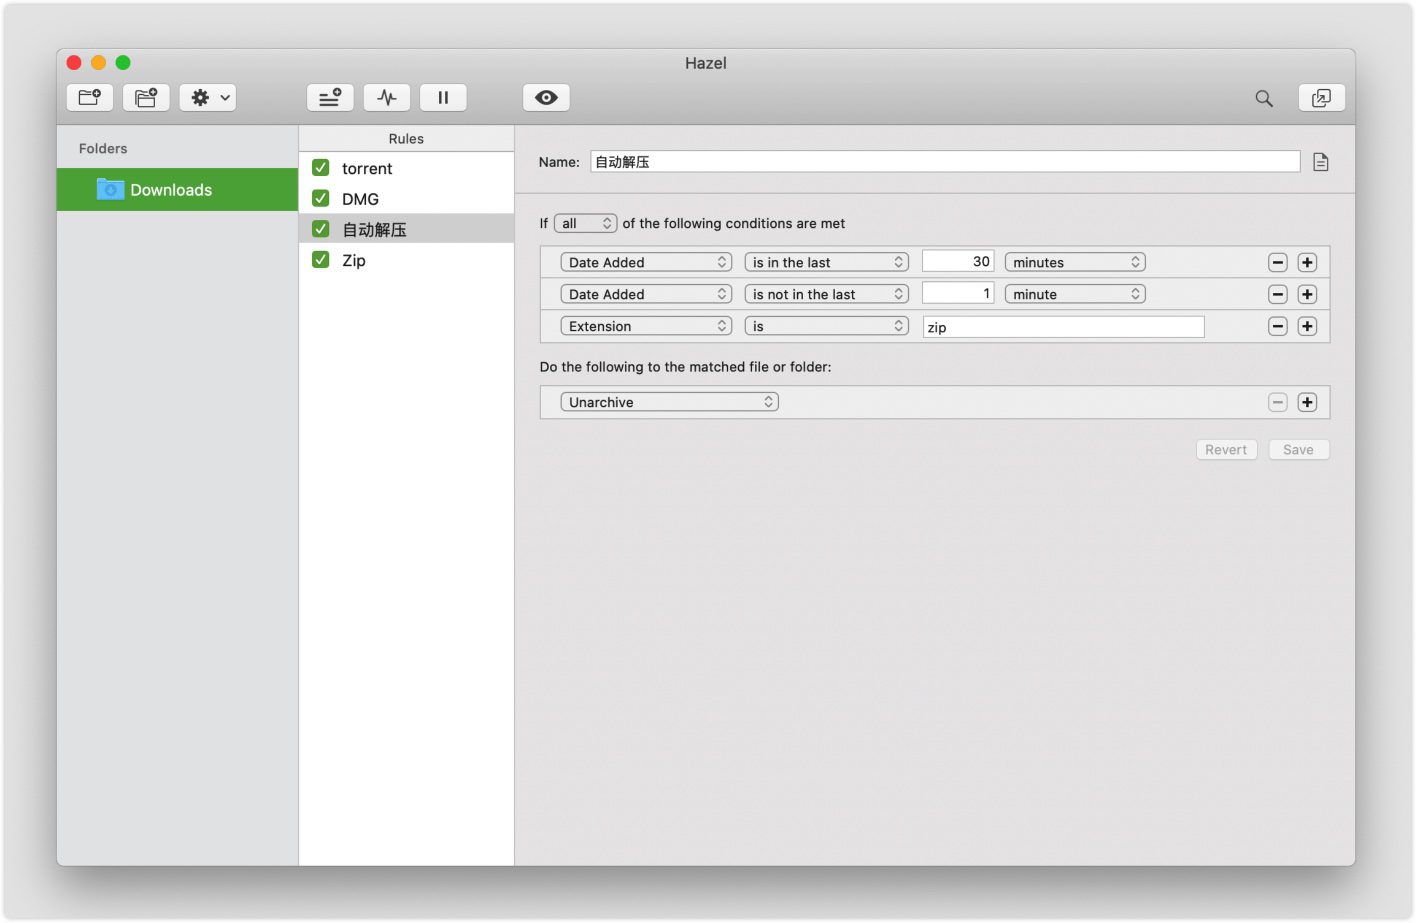Select the Zip rule

point(406,260)
